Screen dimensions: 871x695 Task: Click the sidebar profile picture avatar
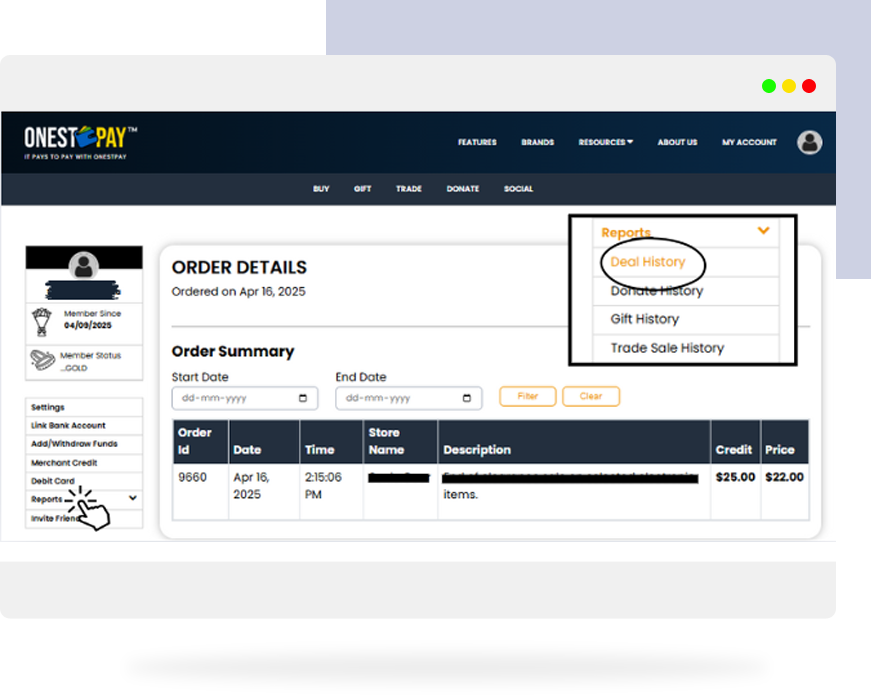[x=84, y=266]
